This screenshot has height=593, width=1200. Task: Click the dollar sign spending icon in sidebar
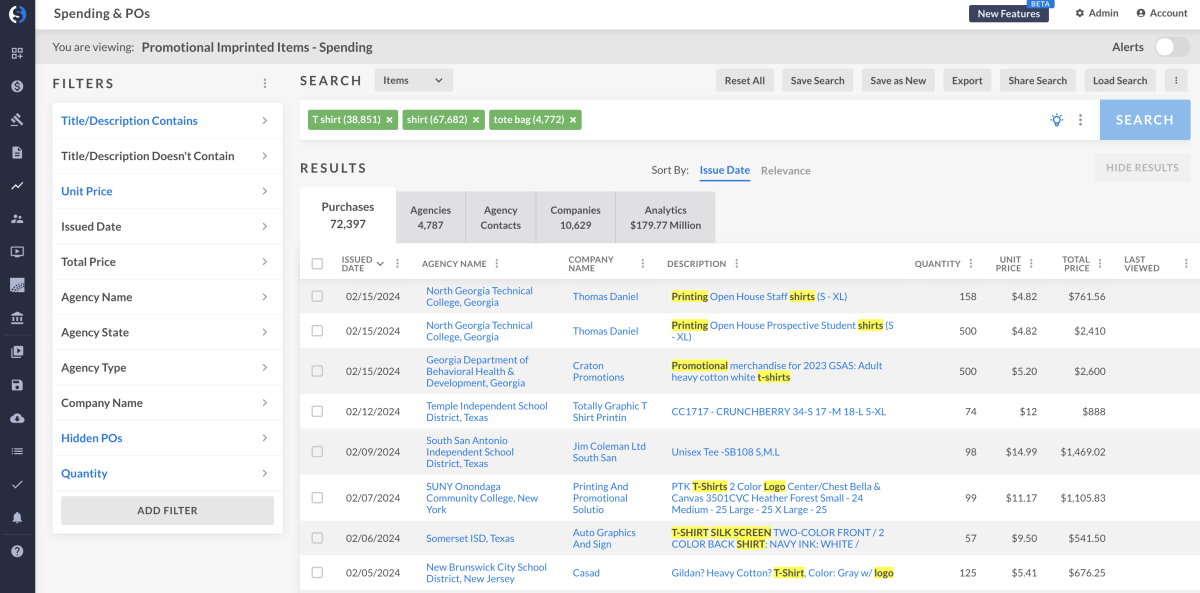pyautogui.click(x=17, y=87)
